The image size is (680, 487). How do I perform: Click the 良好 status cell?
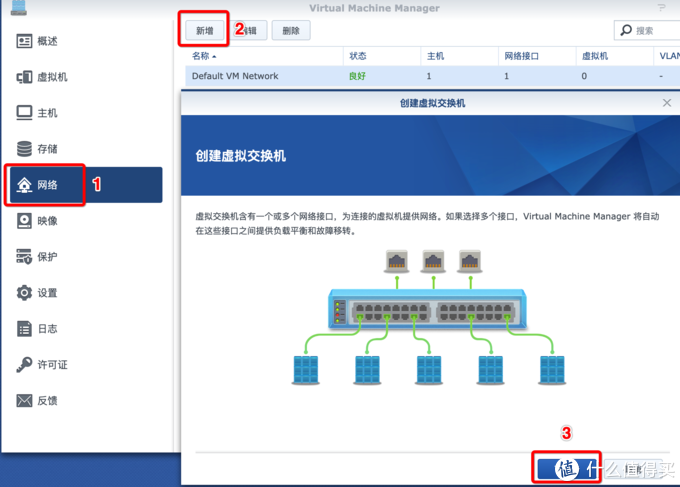[x=357, y=76]
